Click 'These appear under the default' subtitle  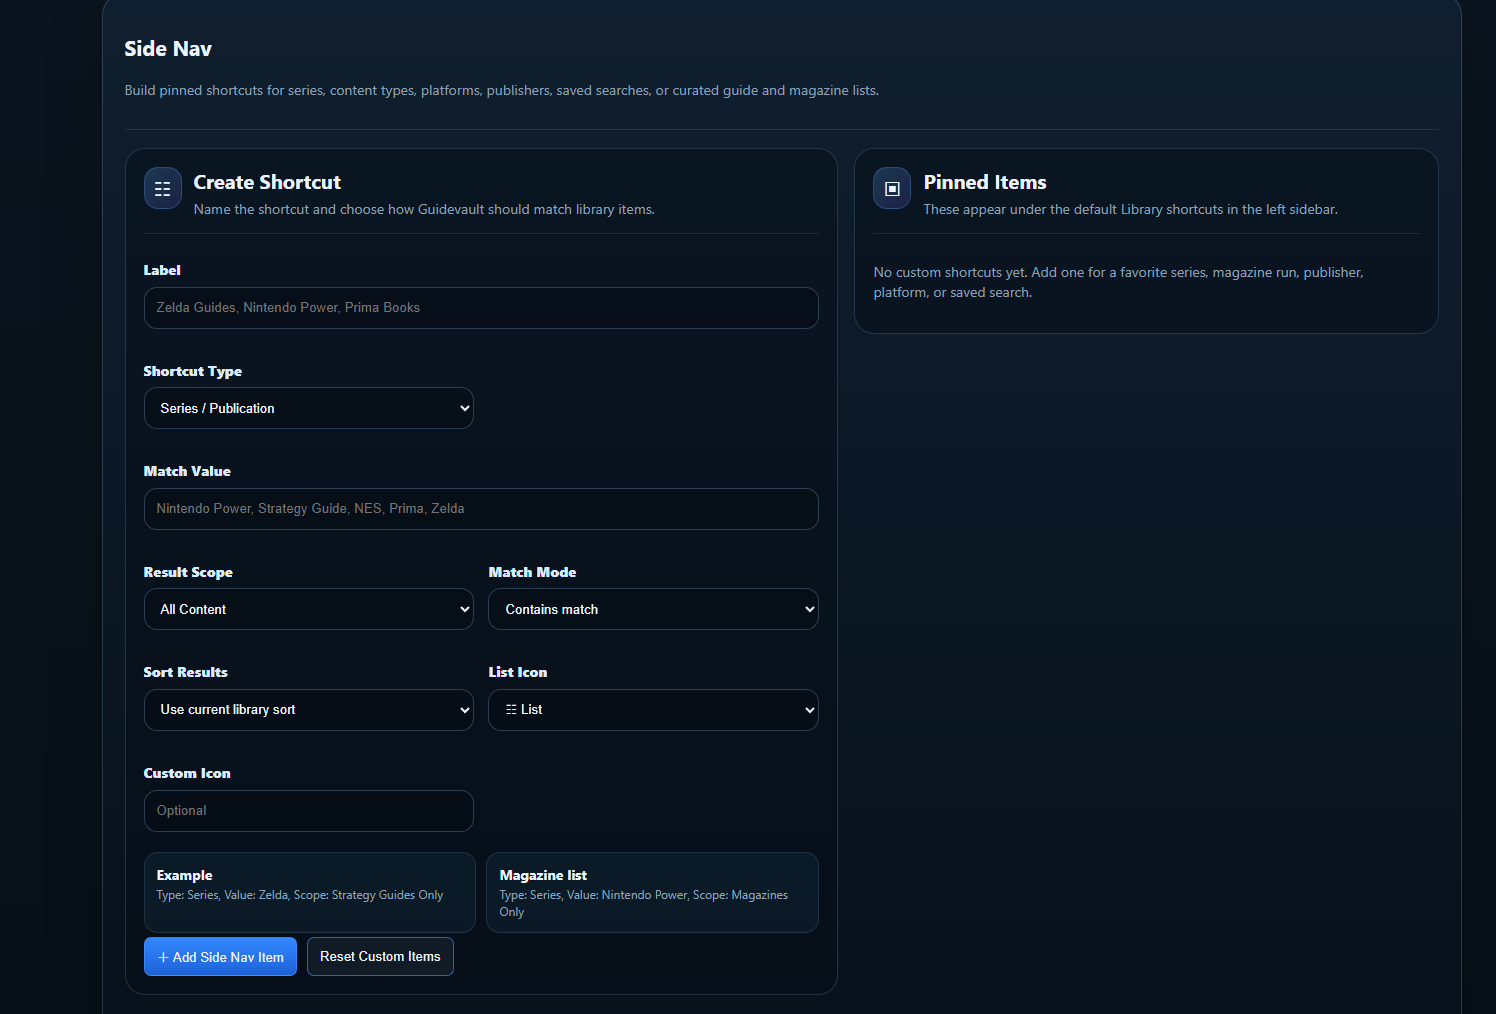coord(1130,209)
